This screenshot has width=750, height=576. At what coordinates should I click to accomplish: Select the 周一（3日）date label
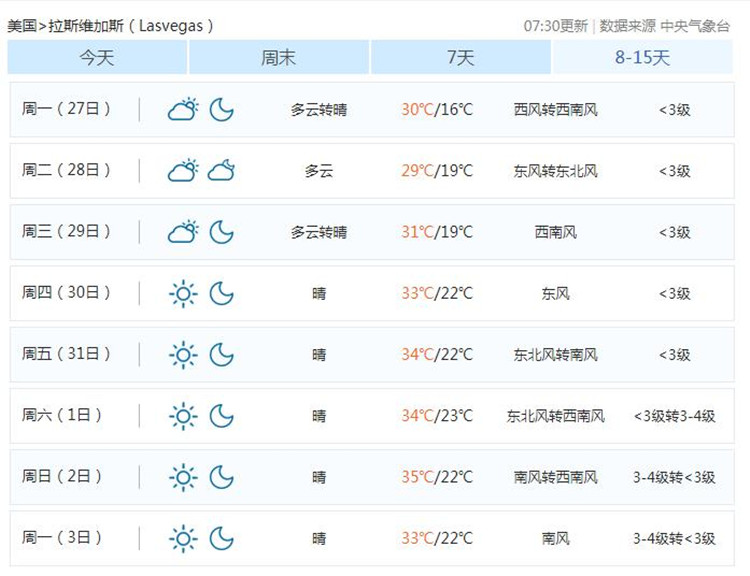click(x=61, y=537)
